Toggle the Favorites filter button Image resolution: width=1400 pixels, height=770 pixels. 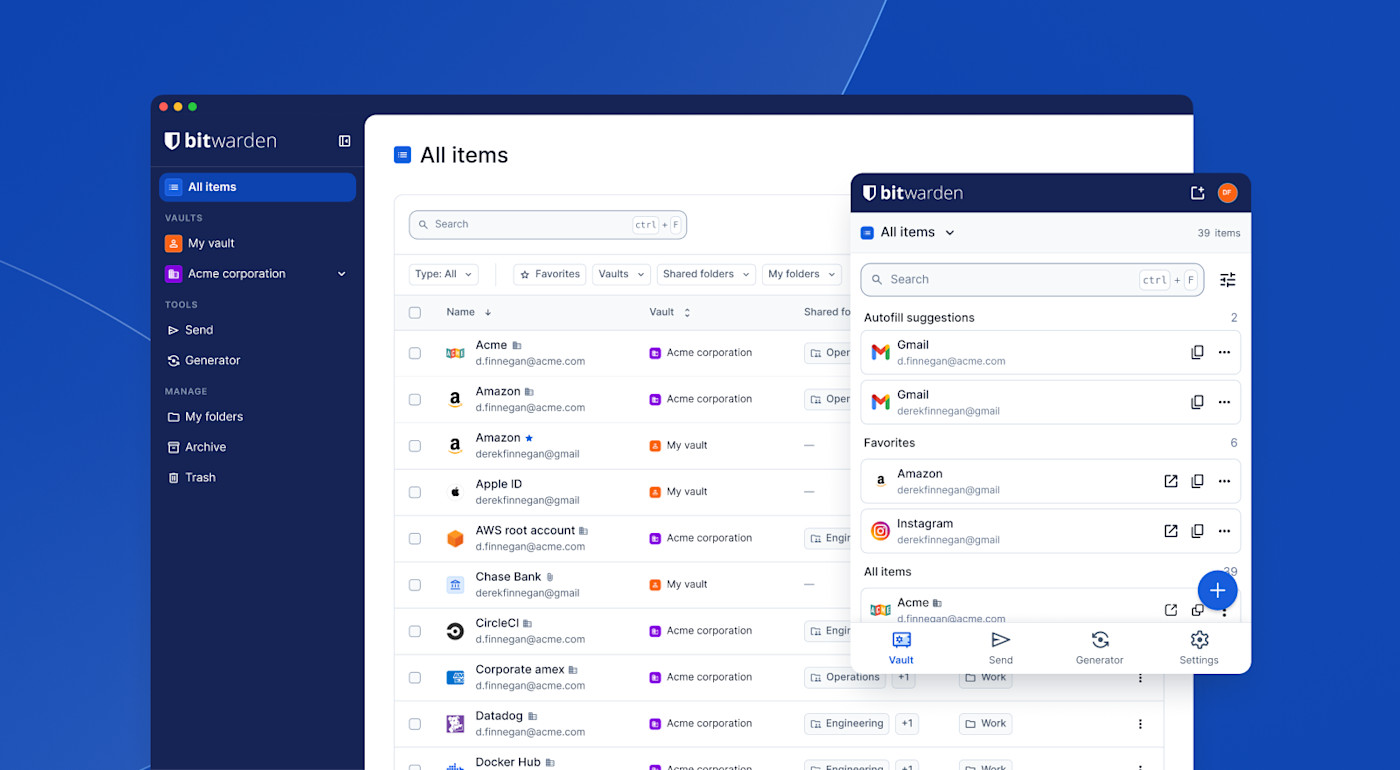tap(550, 274)
